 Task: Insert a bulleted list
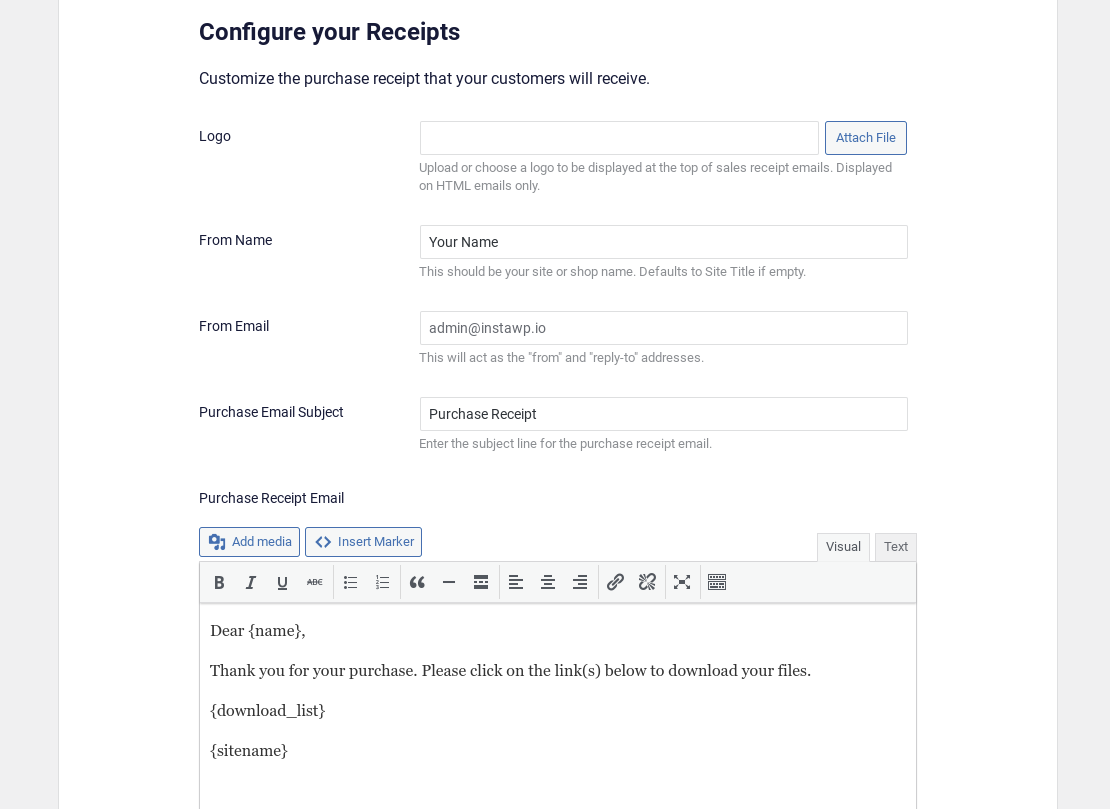pyautogui.click(x=350, y=582)
